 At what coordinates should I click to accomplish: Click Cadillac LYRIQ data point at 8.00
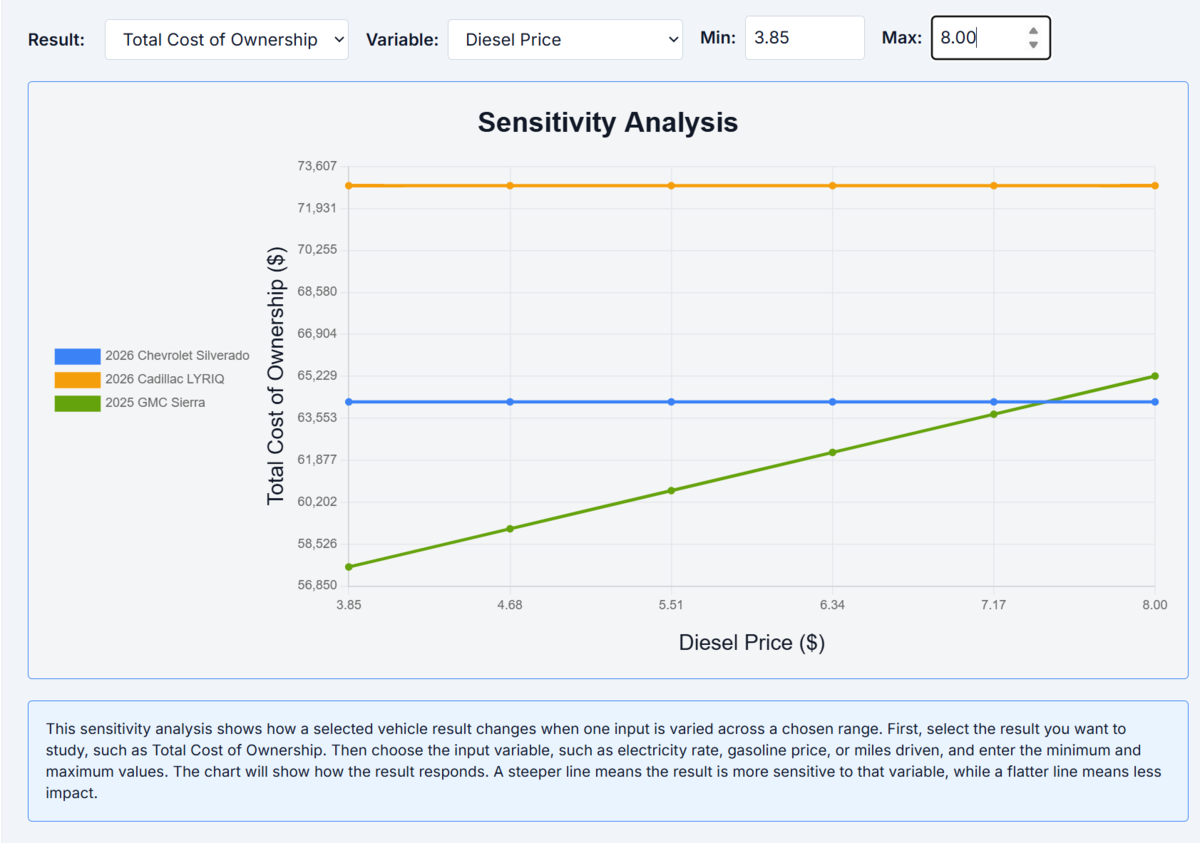1155,186
